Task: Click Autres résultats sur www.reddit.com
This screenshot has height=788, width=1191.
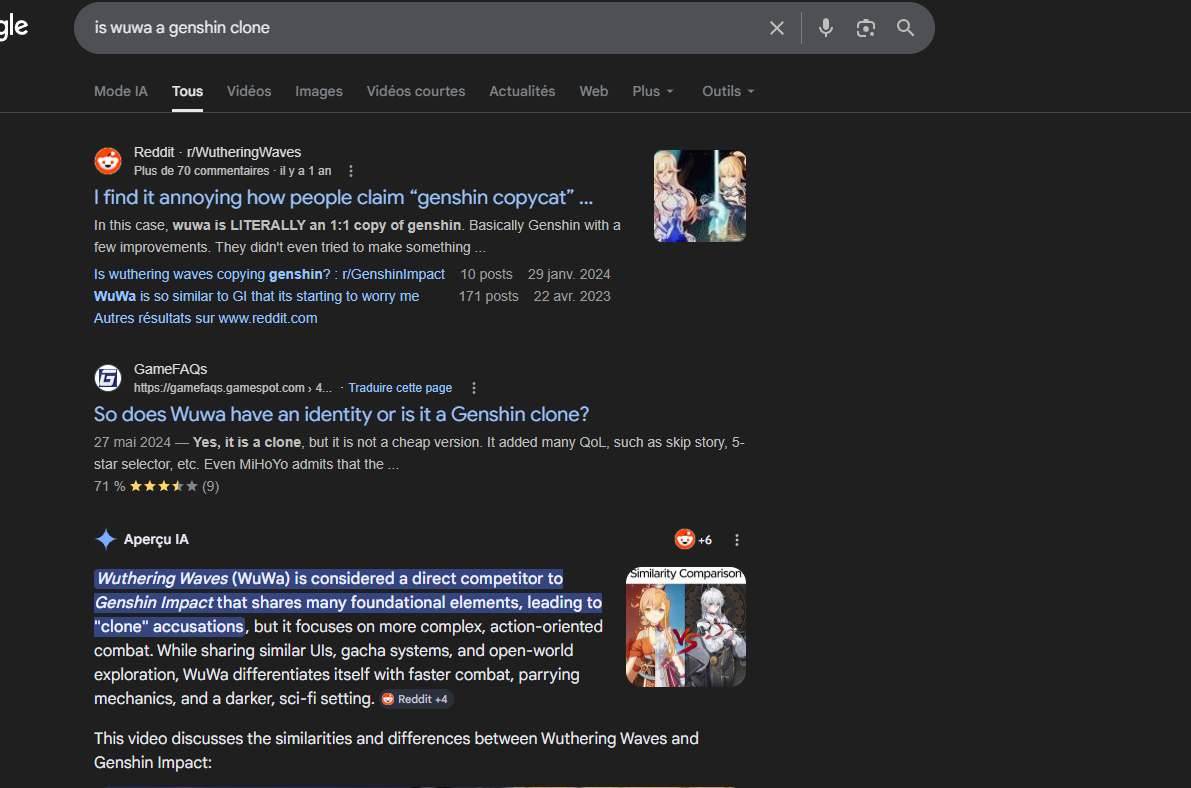Action: 206,318
